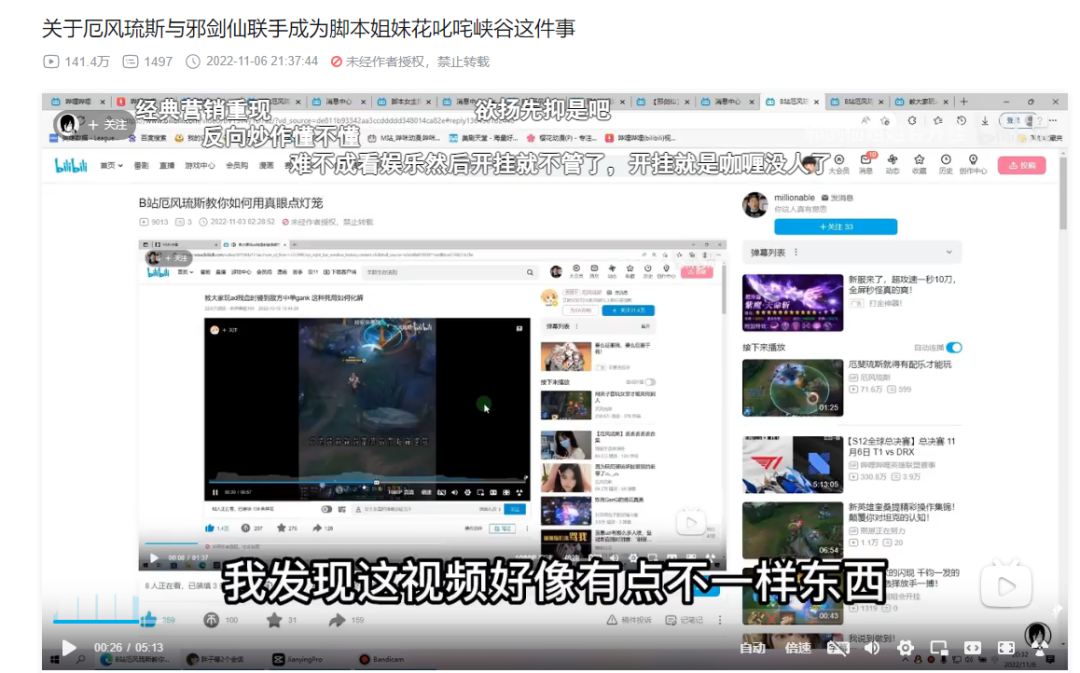Go fullscreen with the player fullscreen icon
Viewport: 1080px width, 673px height.
pos(1006,648)
